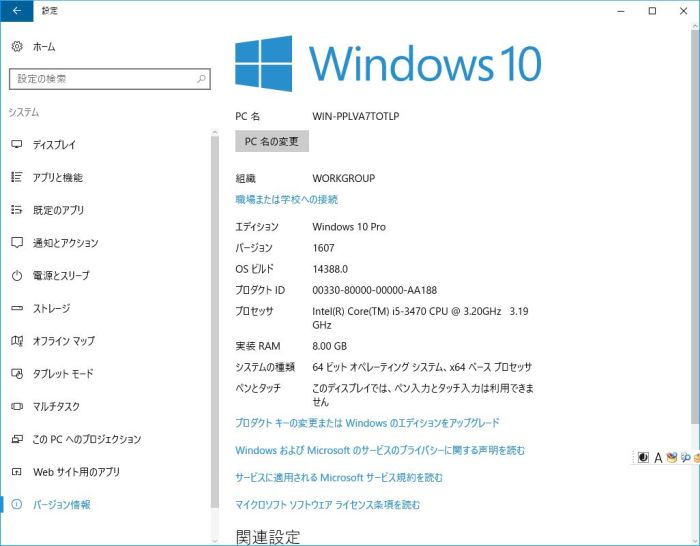Click the タブレット モード icon
Viewport: 700px width, 546px height.
(17, 374)
